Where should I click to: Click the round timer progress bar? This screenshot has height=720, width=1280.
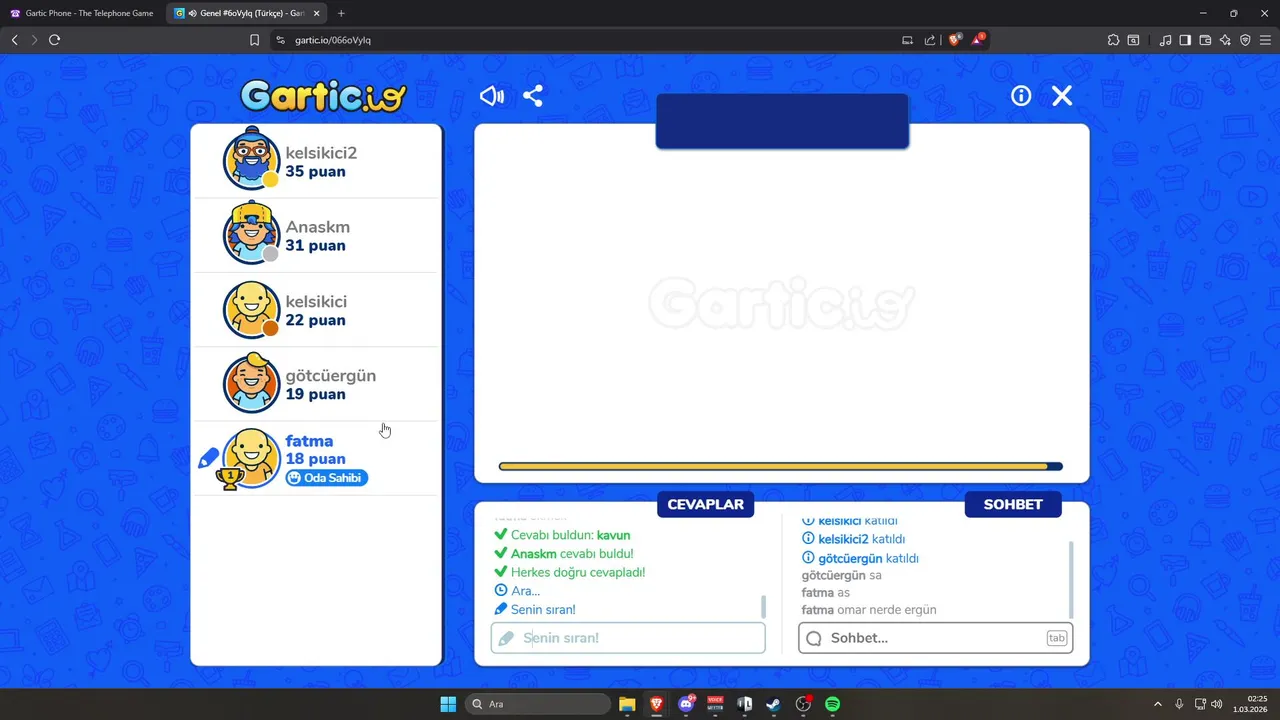coord(780,466)
